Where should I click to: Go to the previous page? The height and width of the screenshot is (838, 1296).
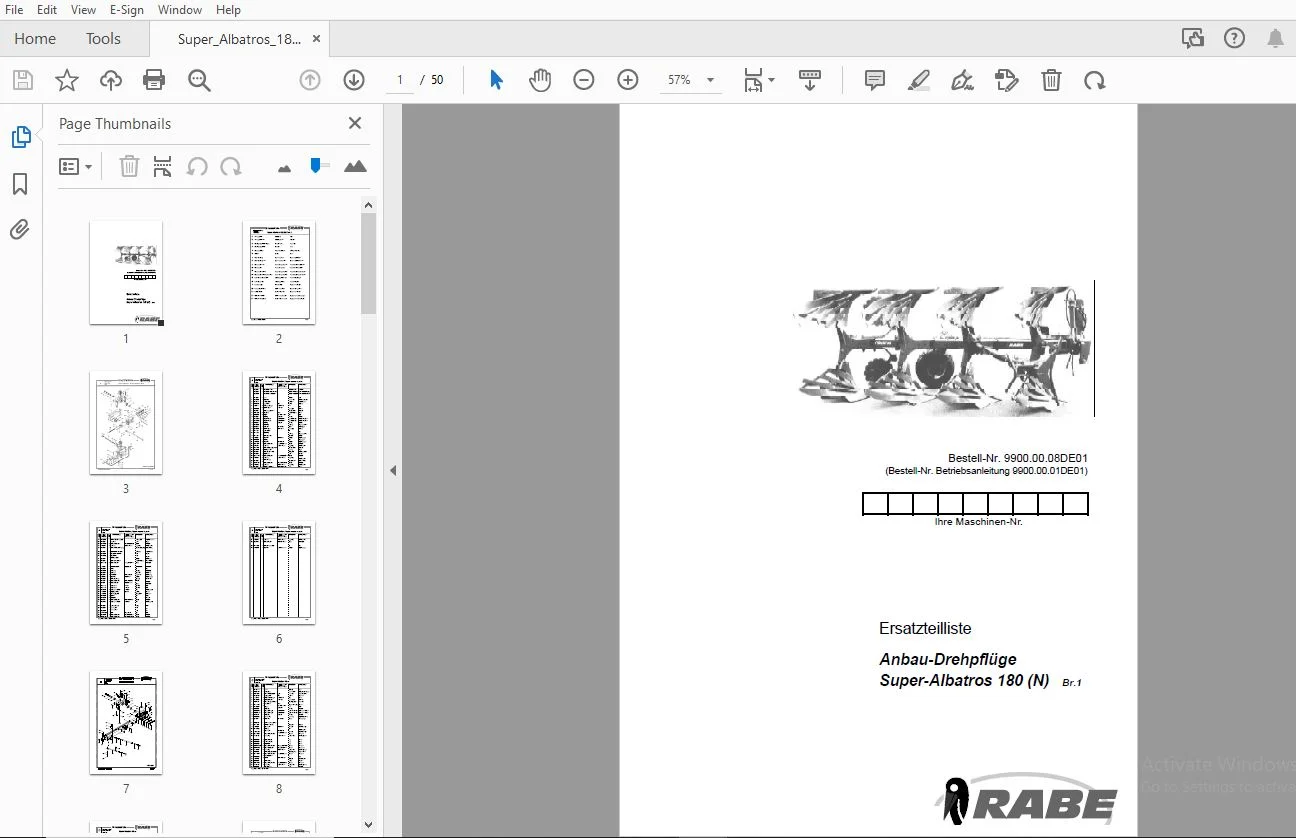click(310, 80)
